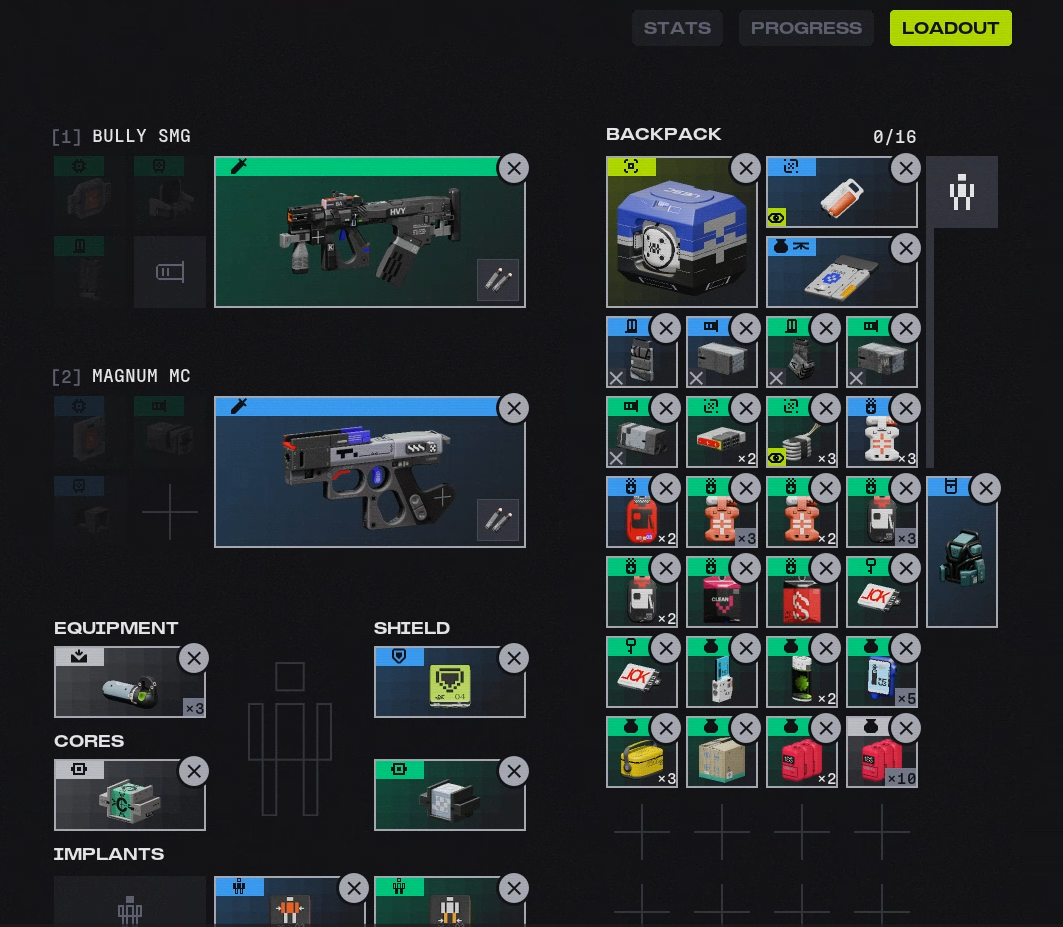Viewport: 1063px width, 927px height.
Task: Select the grenade in the Equipment slot
Action: point(128,688)
